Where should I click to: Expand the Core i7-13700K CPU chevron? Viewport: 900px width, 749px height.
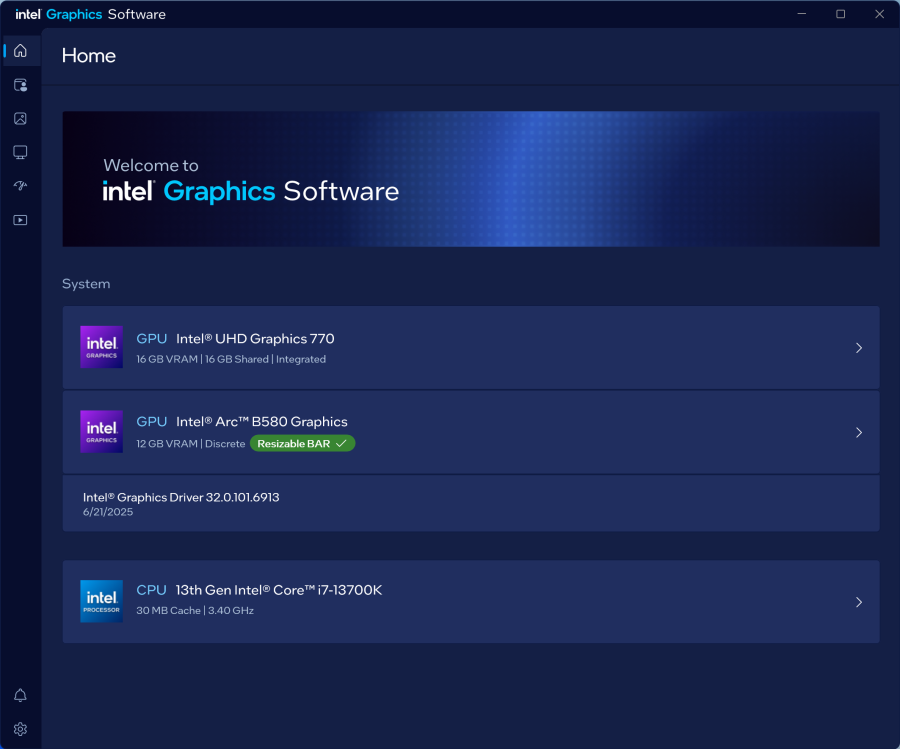[859, 602]
